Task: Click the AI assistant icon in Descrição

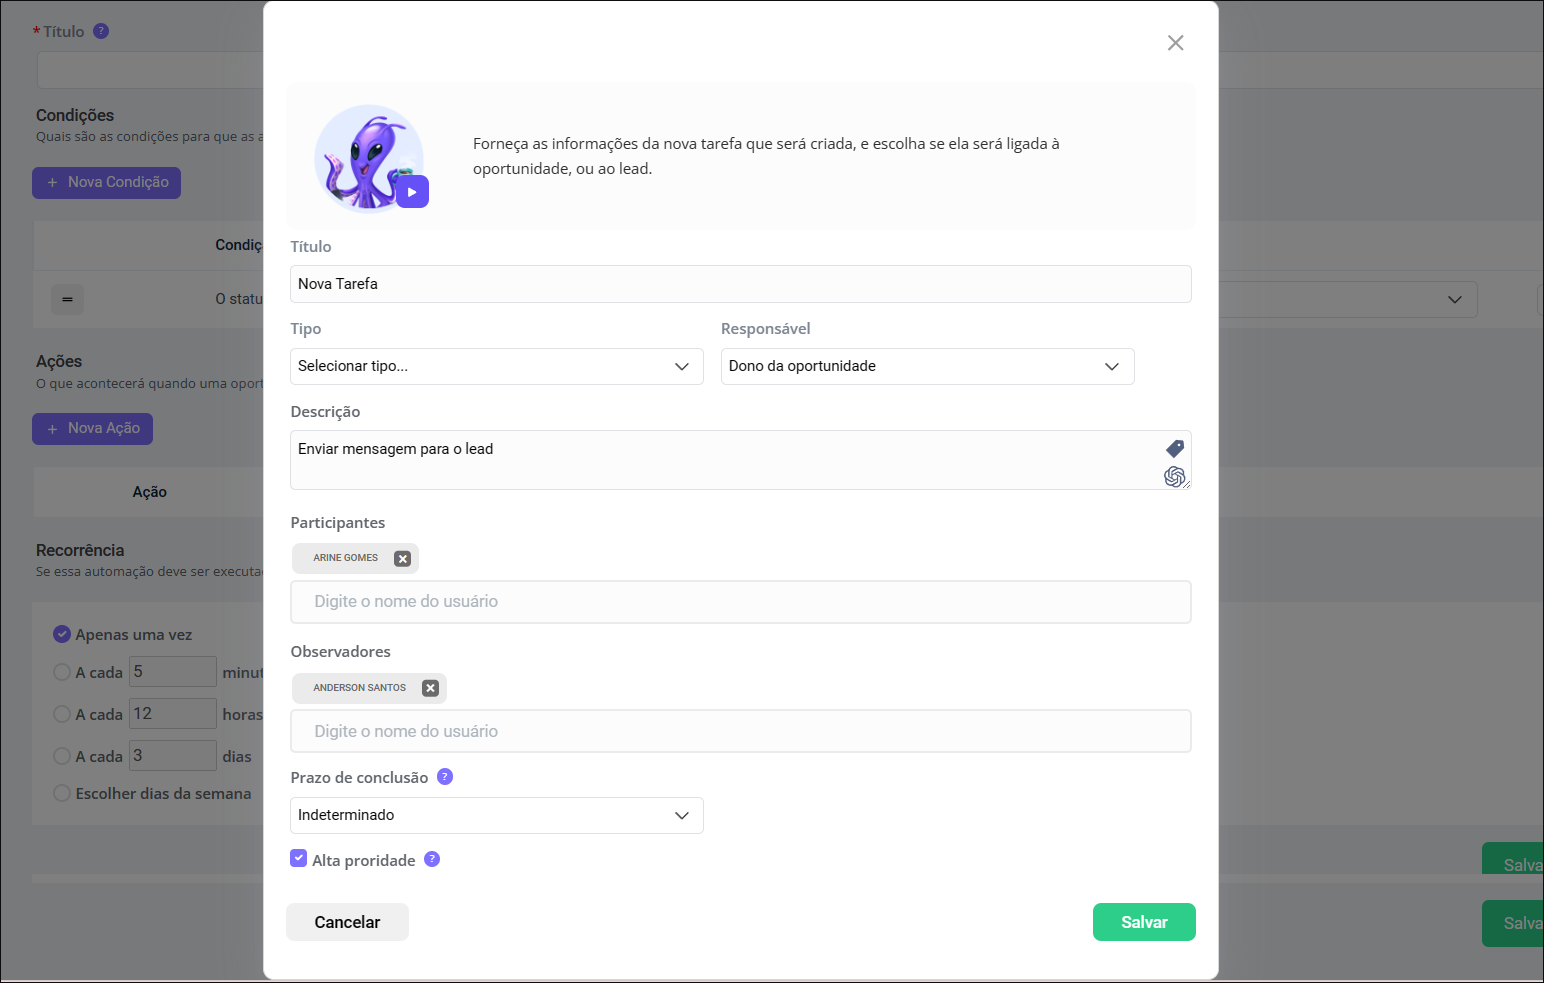Action: coord(1175,477)
